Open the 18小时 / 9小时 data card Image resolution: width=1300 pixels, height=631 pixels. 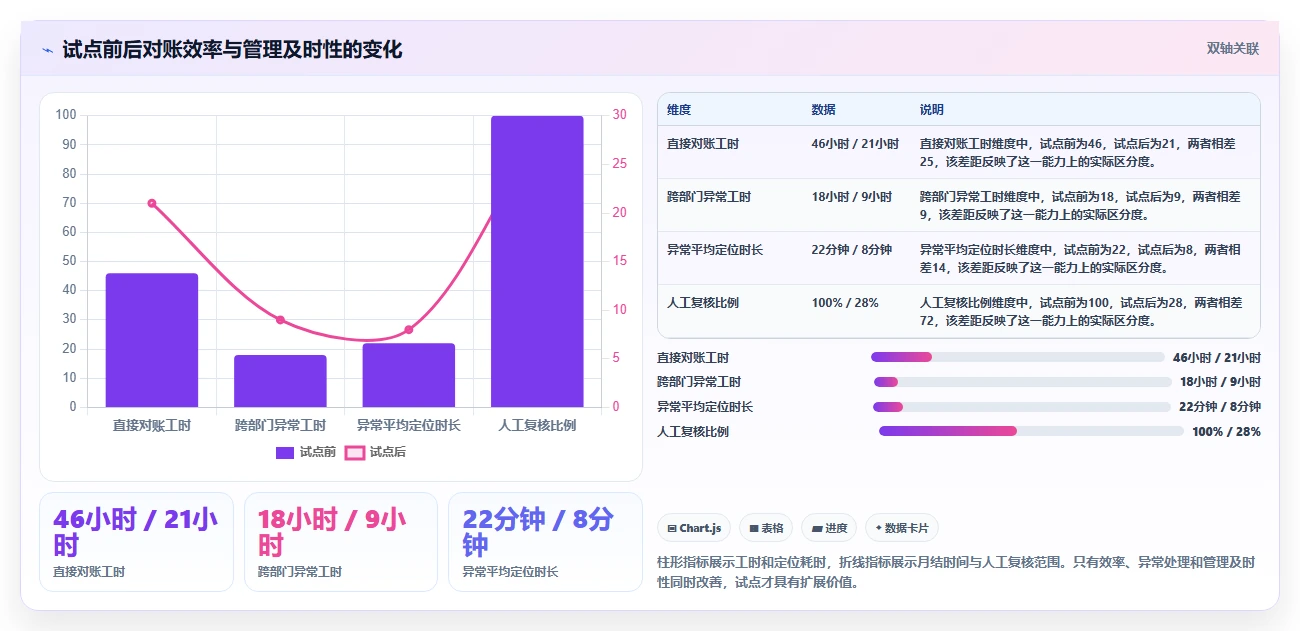point(341,542)
